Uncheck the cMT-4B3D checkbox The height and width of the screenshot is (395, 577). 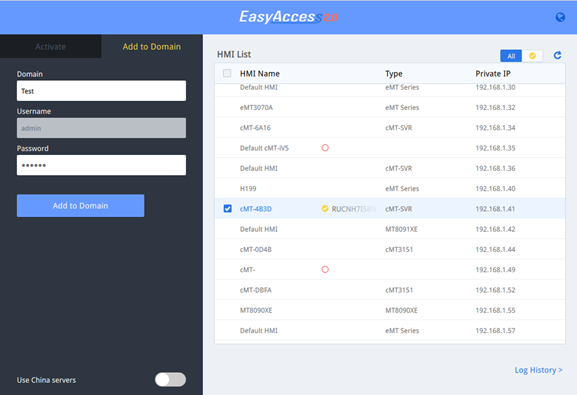(227, 209)
